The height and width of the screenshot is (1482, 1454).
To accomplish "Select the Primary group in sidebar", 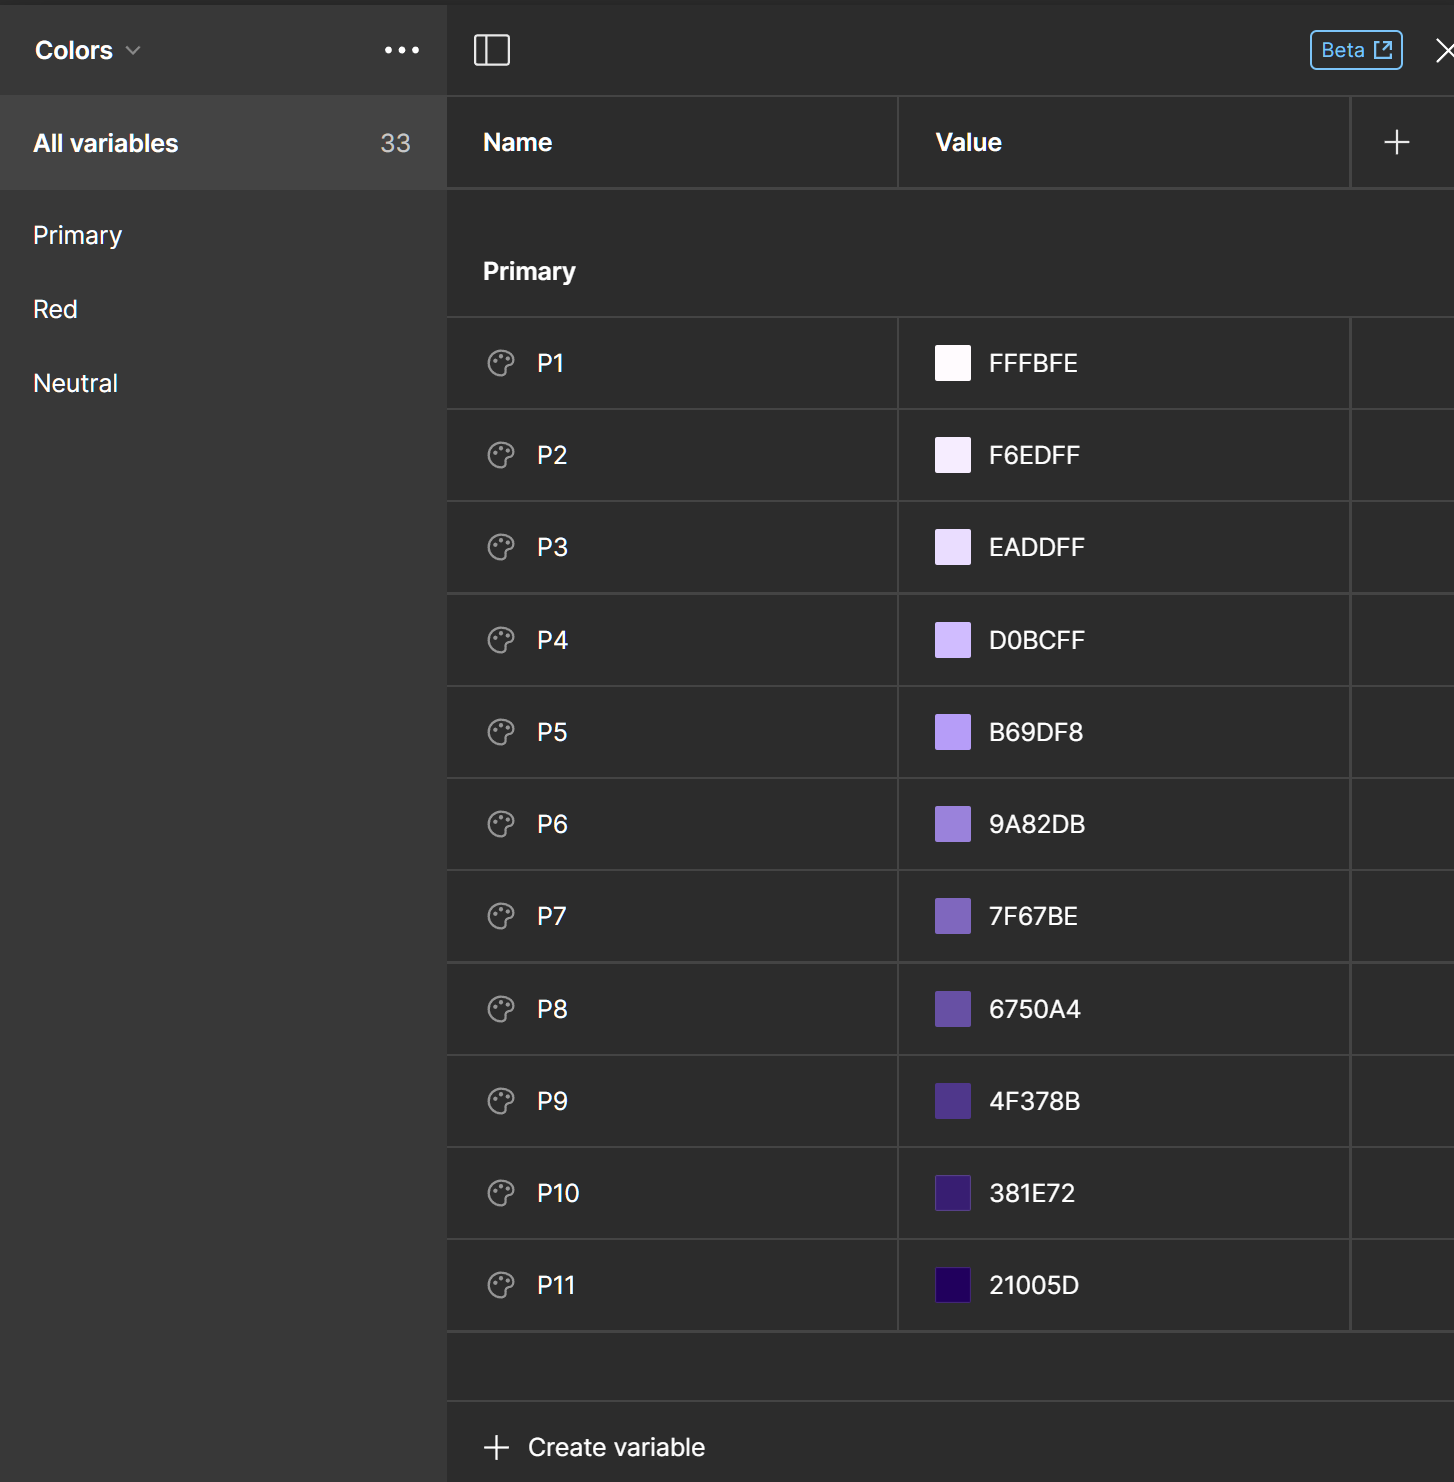I will pyautogui.click(x=78, y=235).
